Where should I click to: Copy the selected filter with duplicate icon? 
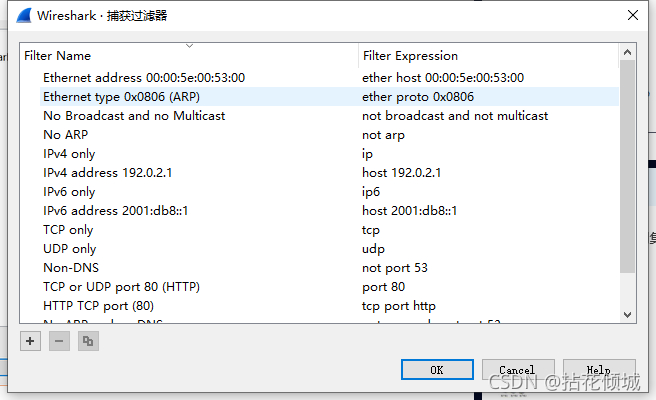(88, 341)
